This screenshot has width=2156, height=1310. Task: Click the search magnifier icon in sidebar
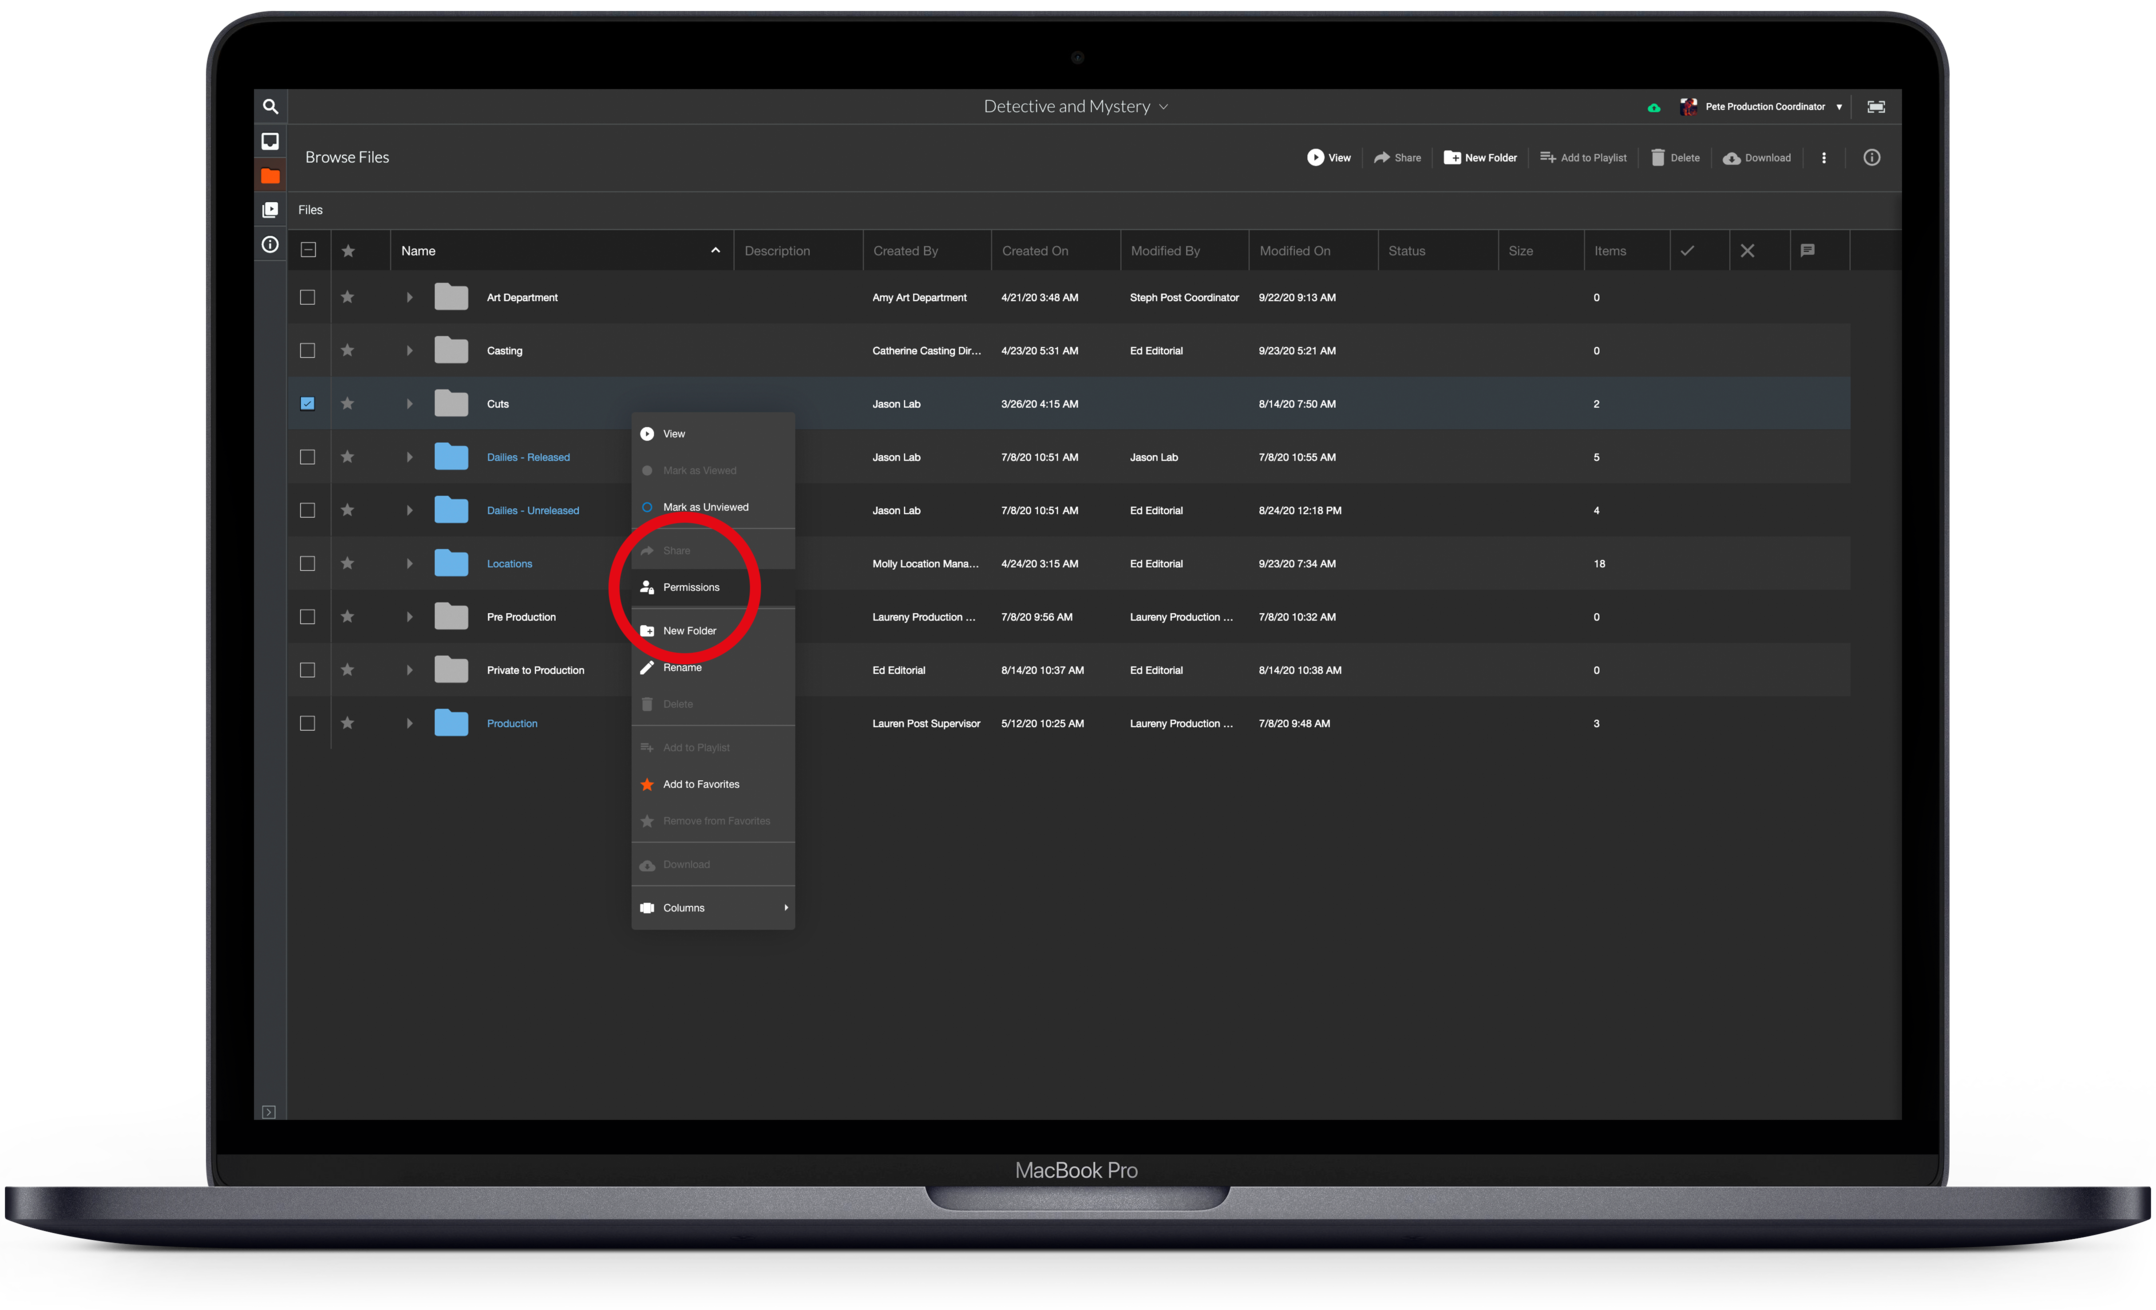(270, 106)
